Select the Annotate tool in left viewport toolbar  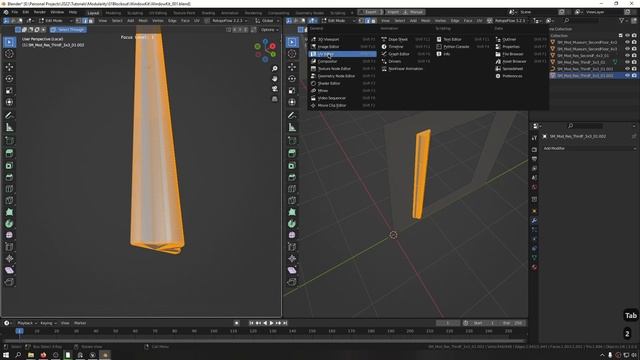[x=9, y=116]
